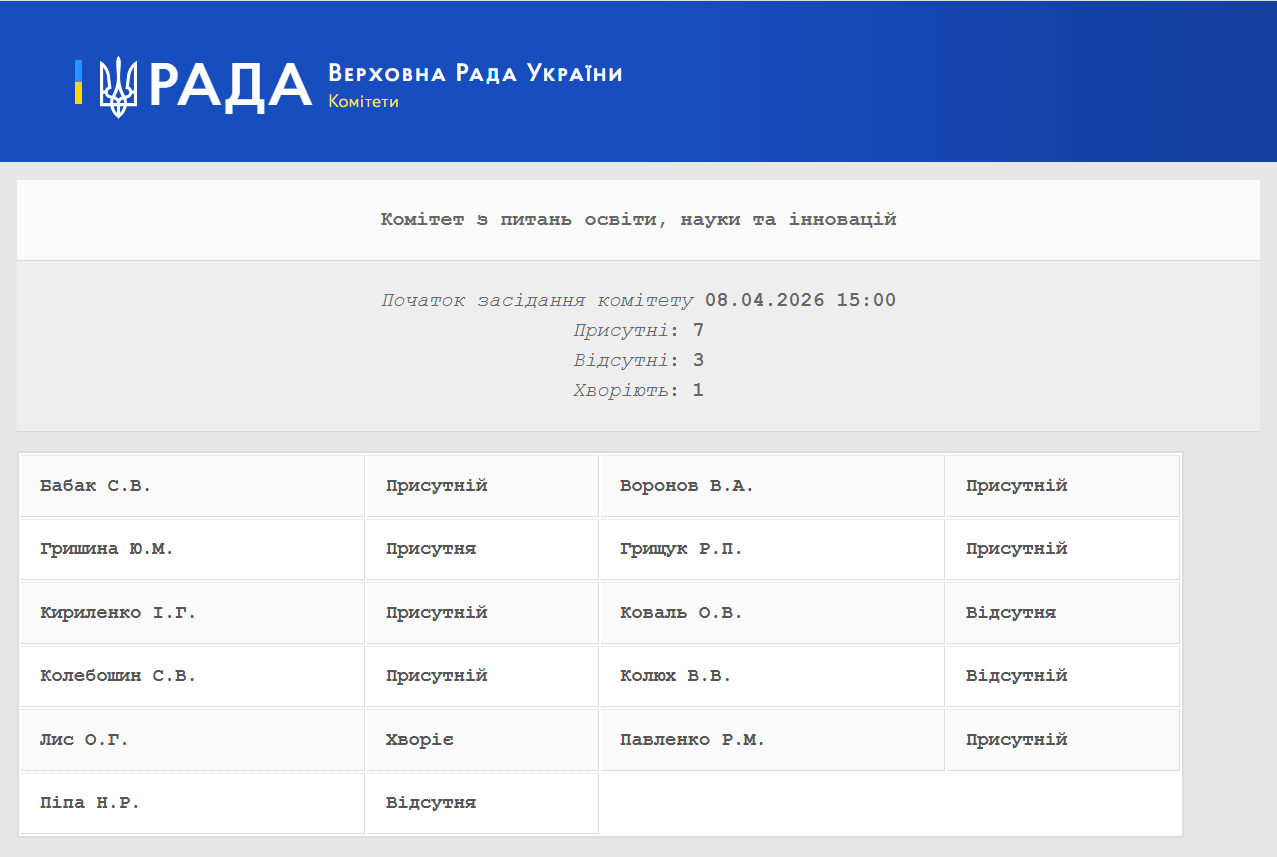The image size is (1277, 857).
Task: Click the date 08.04.2026 15:00
Action: 801,300
